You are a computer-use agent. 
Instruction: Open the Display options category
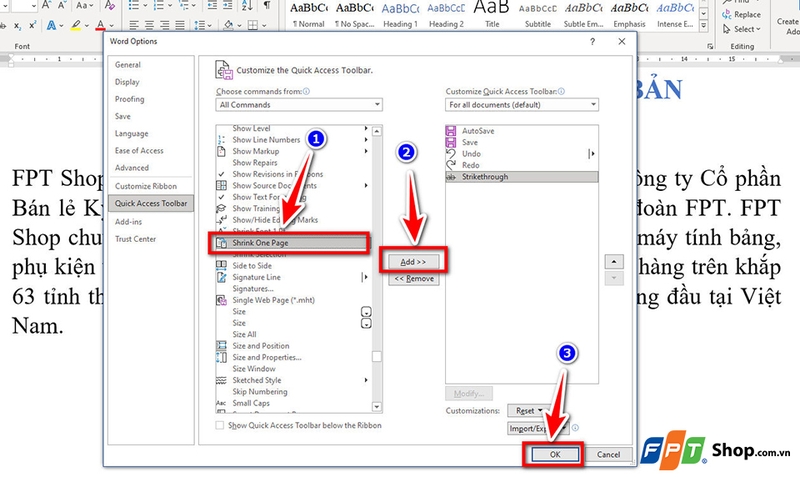[x=127, y=82]
